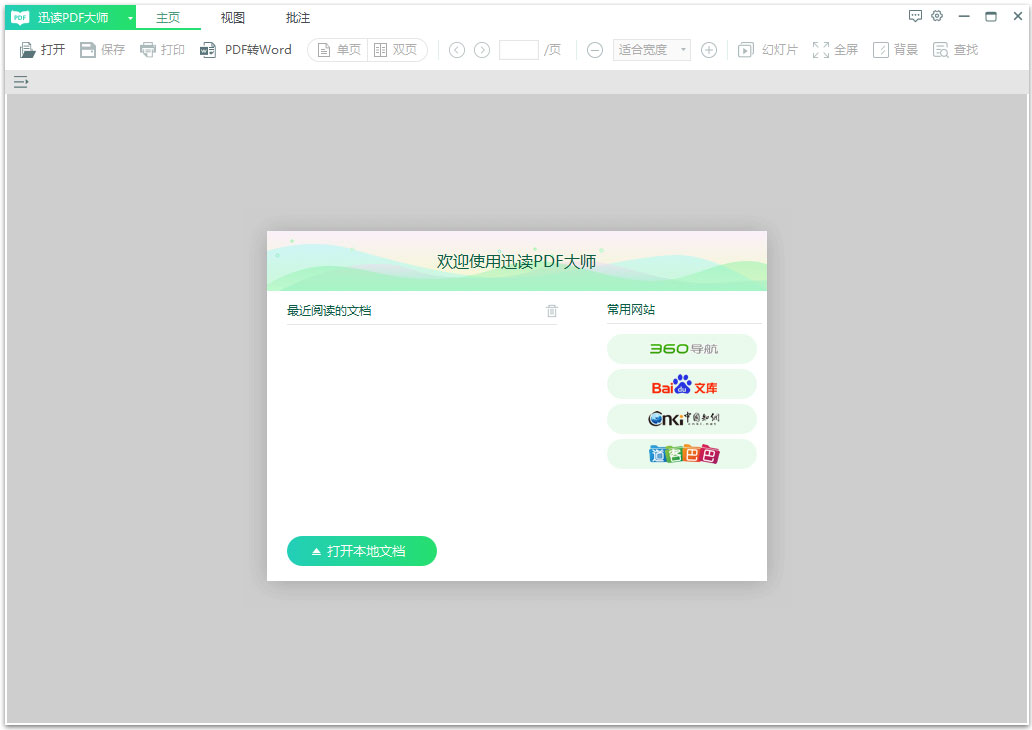The image size is (1032, 730).
Task: Open the 适合宽度 zoom dropdown
Action: pos(652,50)
